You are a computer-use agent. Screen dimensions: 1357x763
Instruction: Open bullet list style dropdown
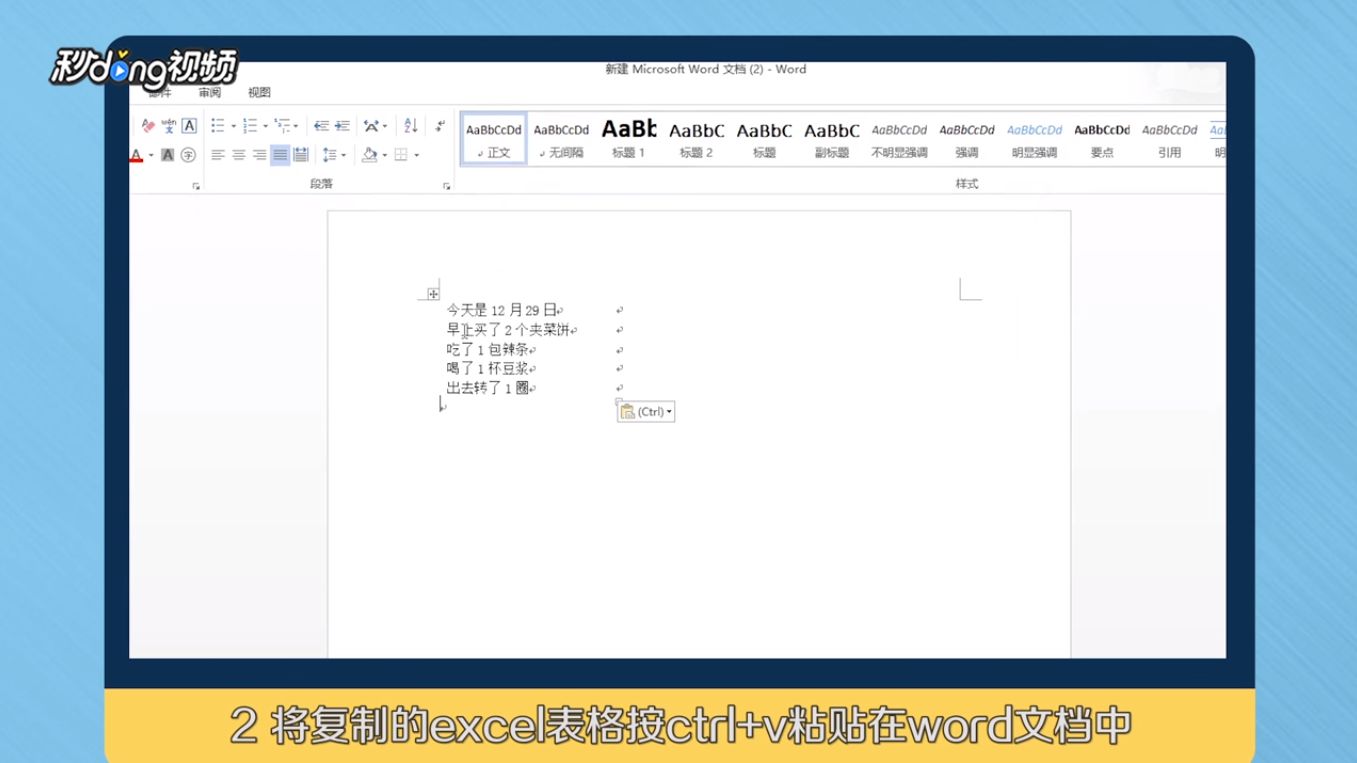click(233, 126)
